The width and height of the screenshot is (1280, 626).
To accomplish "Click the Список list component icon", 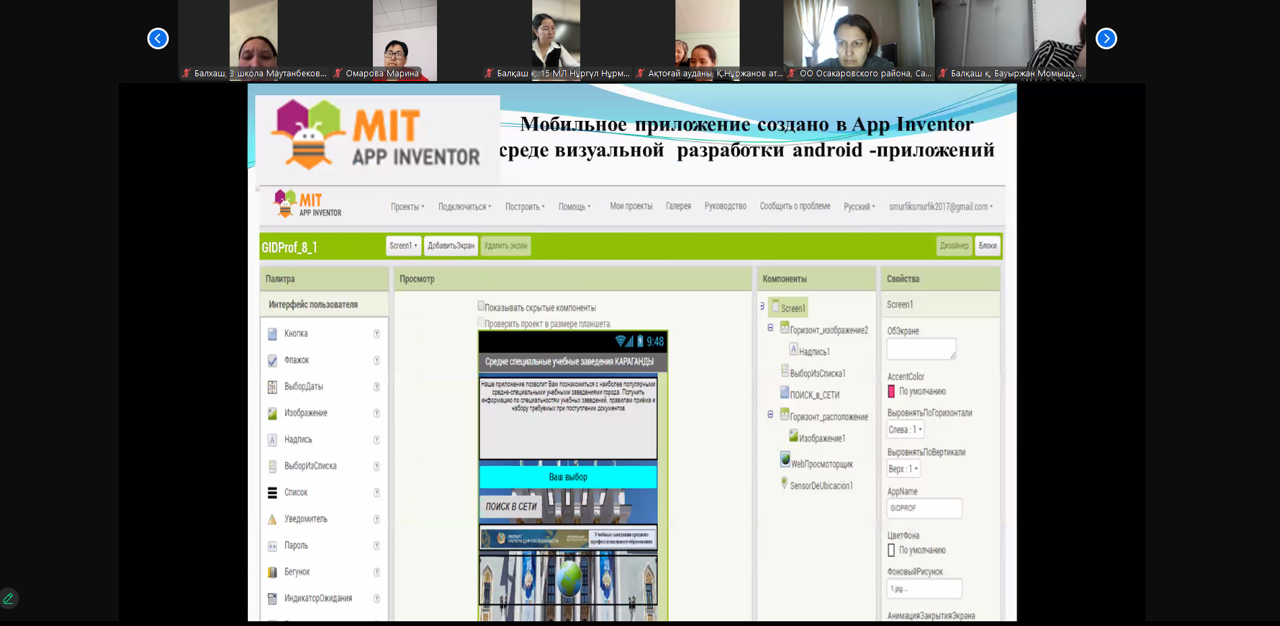I will click(x=272, y=493).
